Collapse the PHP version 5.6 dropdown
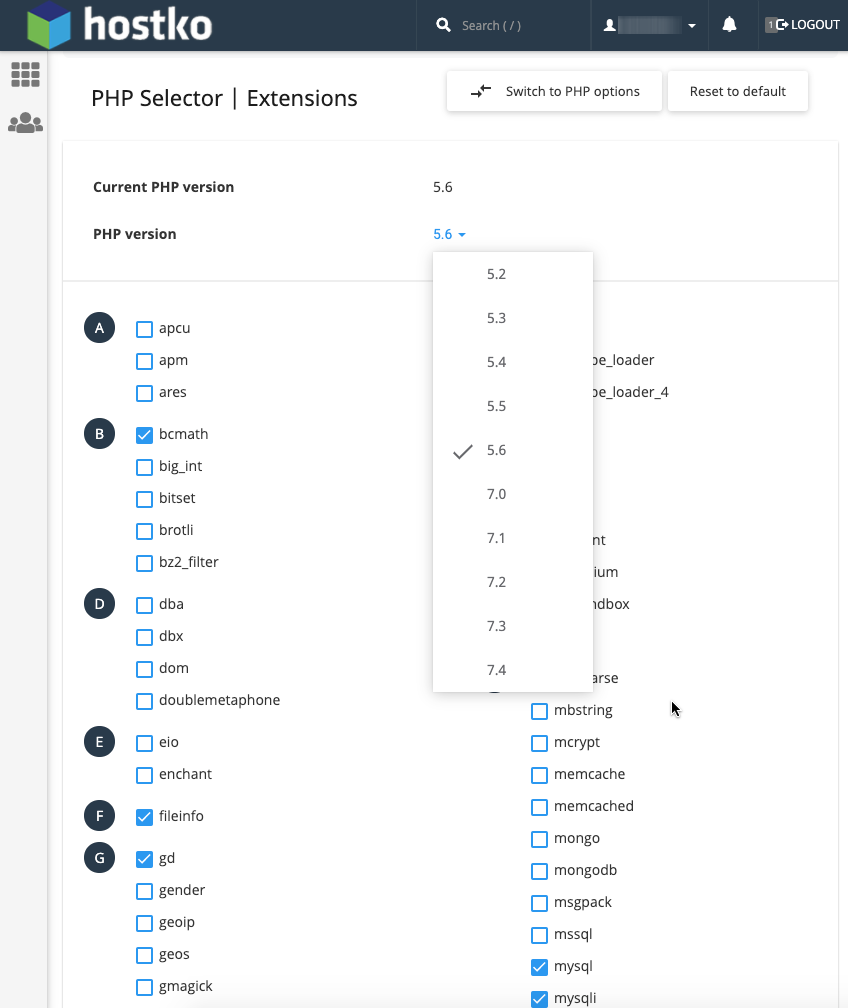Image resolution: width=848 pixels, height=1008 pixels. pyautogui.click(x=449, y=235)
